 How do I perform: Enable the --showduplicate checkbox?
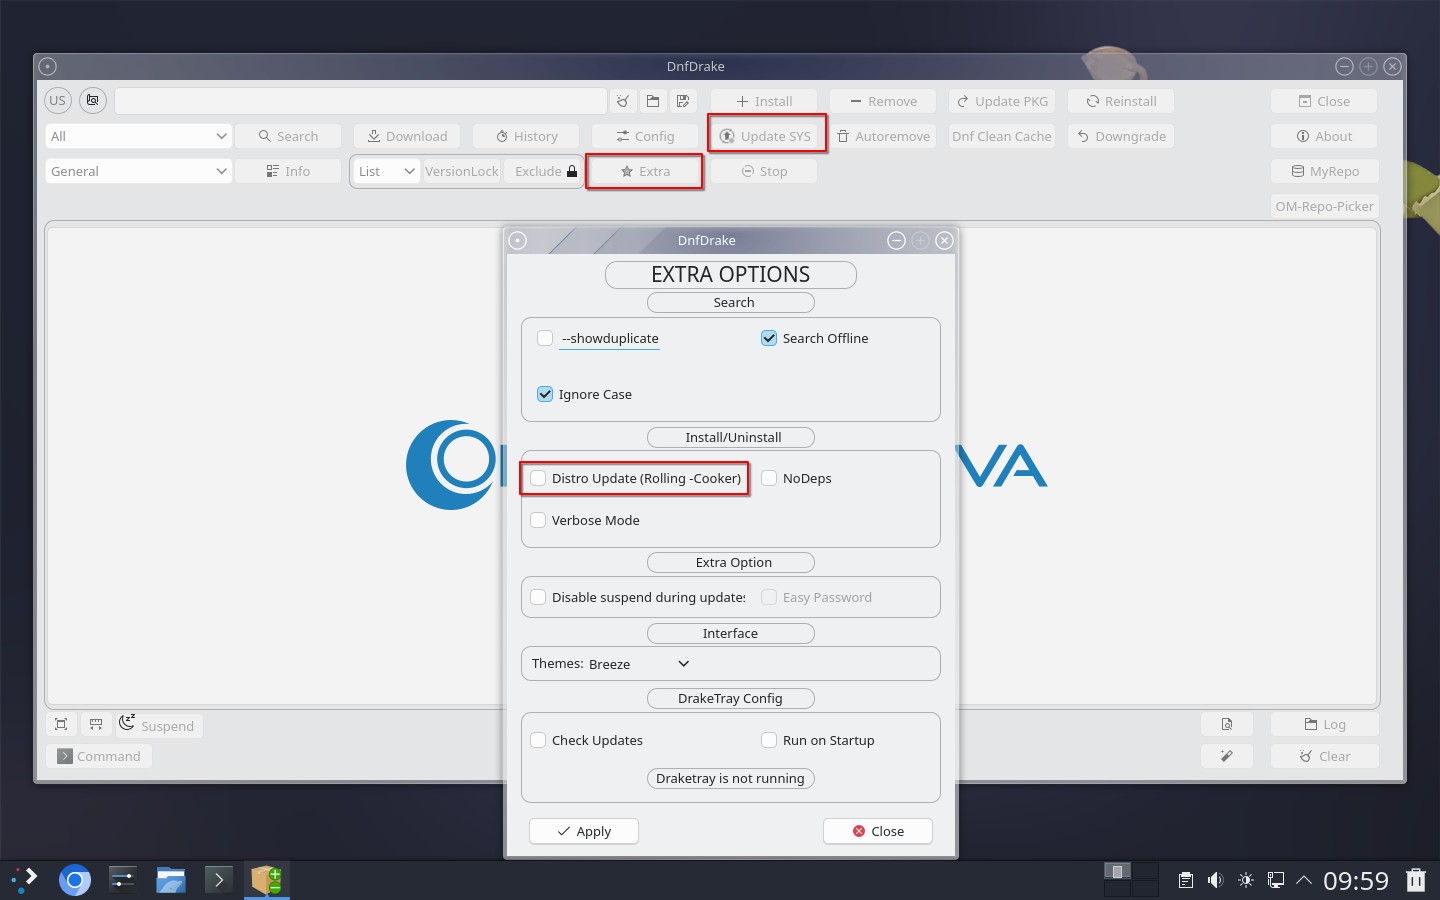545,338
